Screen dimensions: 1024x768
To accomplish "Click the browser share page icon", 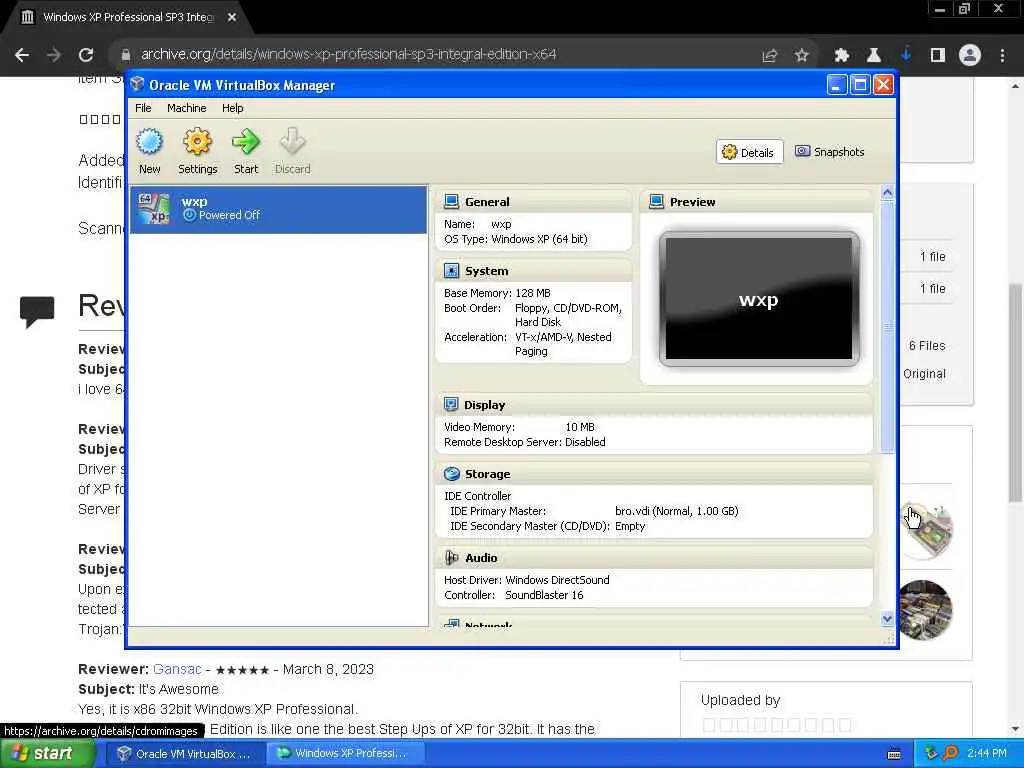I will (770, 56).
